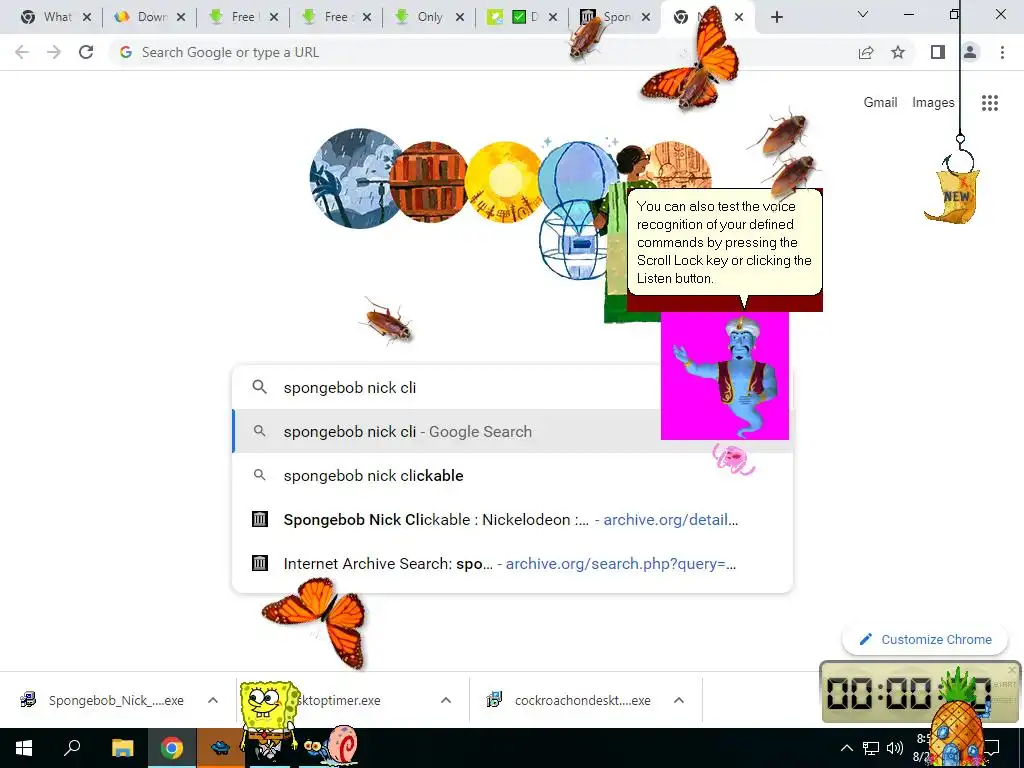Open File Explorer from taskbar
Viewport: 1024px width, 768px height.
[122, 748]
